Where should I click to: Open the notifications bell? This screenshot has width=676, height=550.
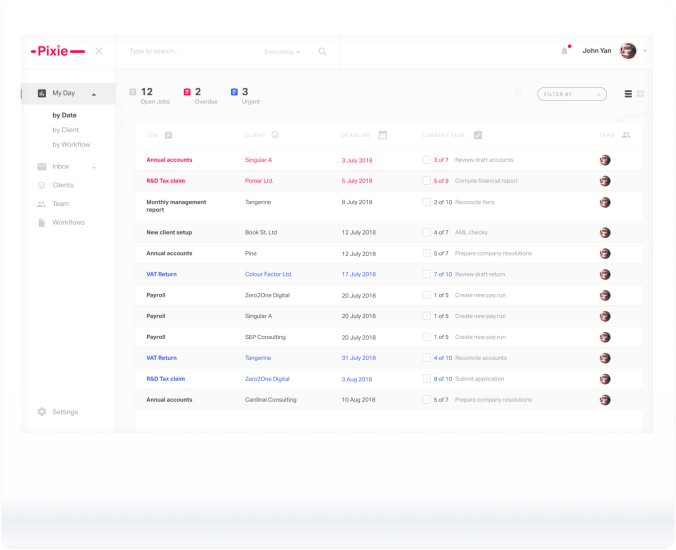click(x=564, y=51)
